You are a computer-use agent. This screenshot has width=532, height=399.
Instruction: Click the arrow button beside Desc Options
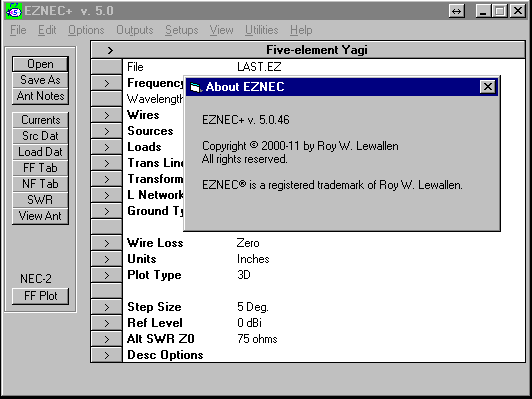coord(107,355)
